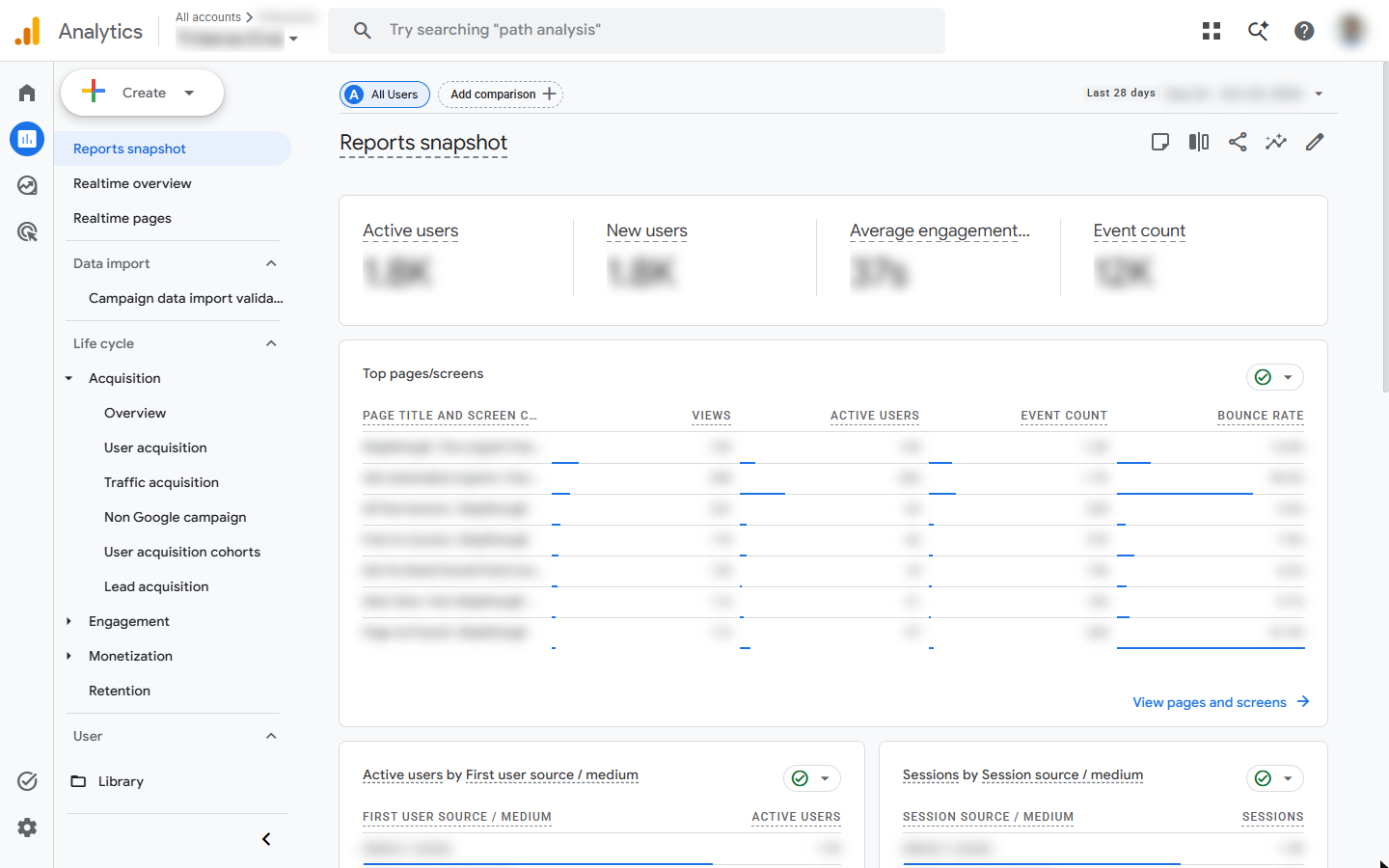Screen dimensions: 1389x868
Task: Select the Reports icon in left rail
Action: [27, 139]
